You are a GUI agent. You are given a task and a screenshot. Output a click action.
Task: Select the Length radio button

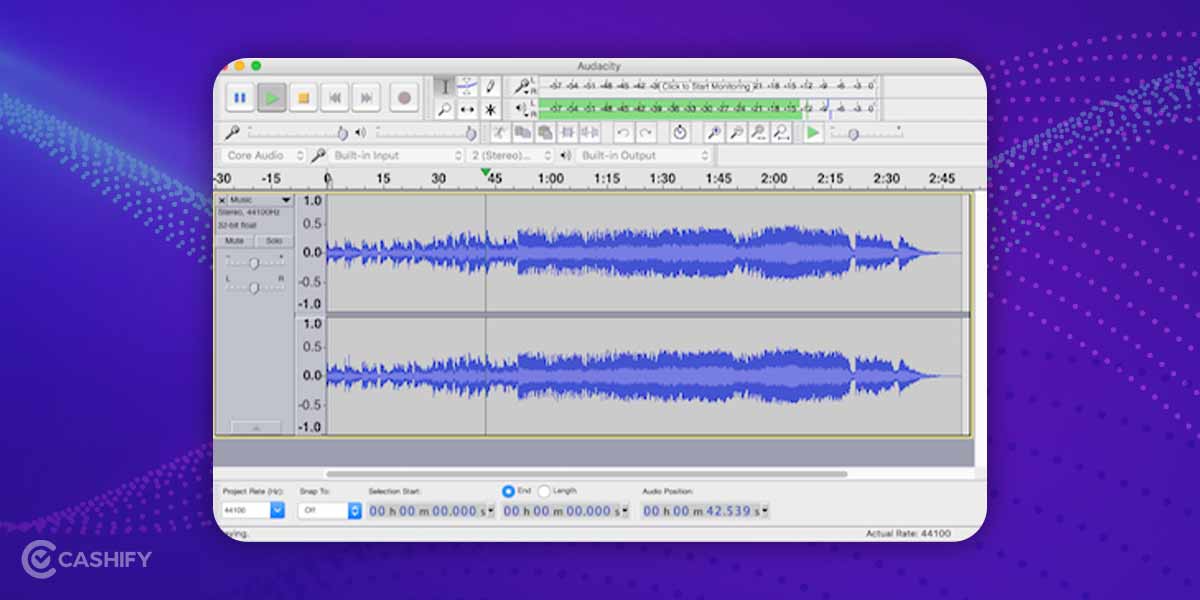tap(545, 491)
